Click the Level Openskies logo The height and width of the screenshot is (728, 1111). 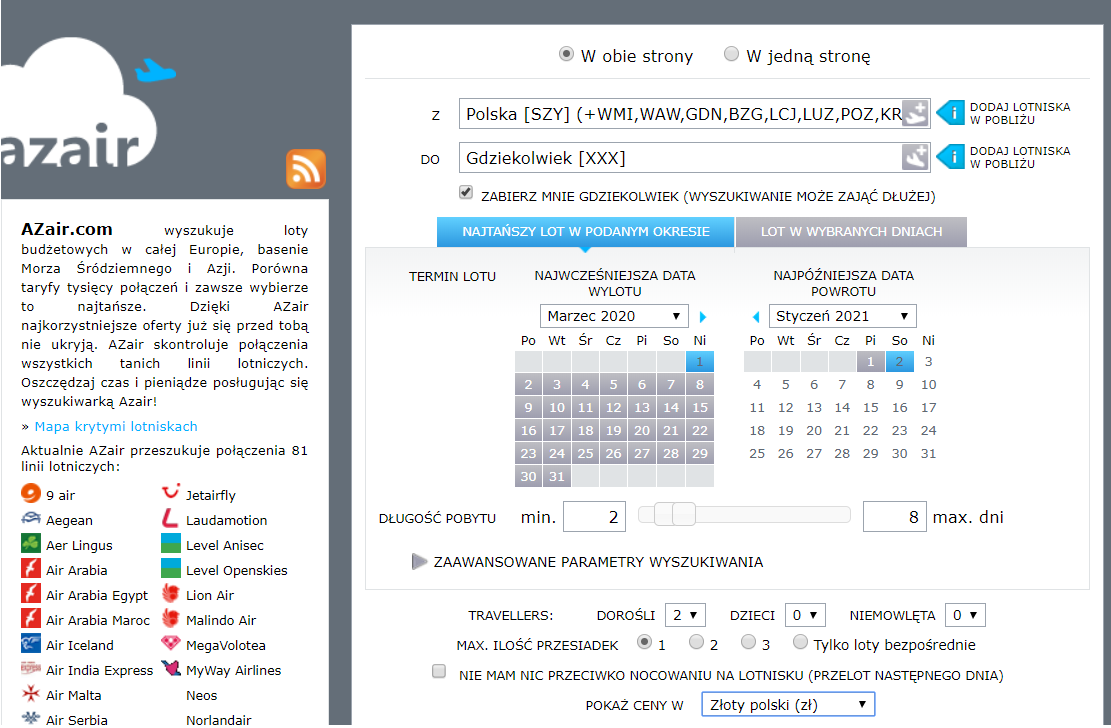[171, 568]
